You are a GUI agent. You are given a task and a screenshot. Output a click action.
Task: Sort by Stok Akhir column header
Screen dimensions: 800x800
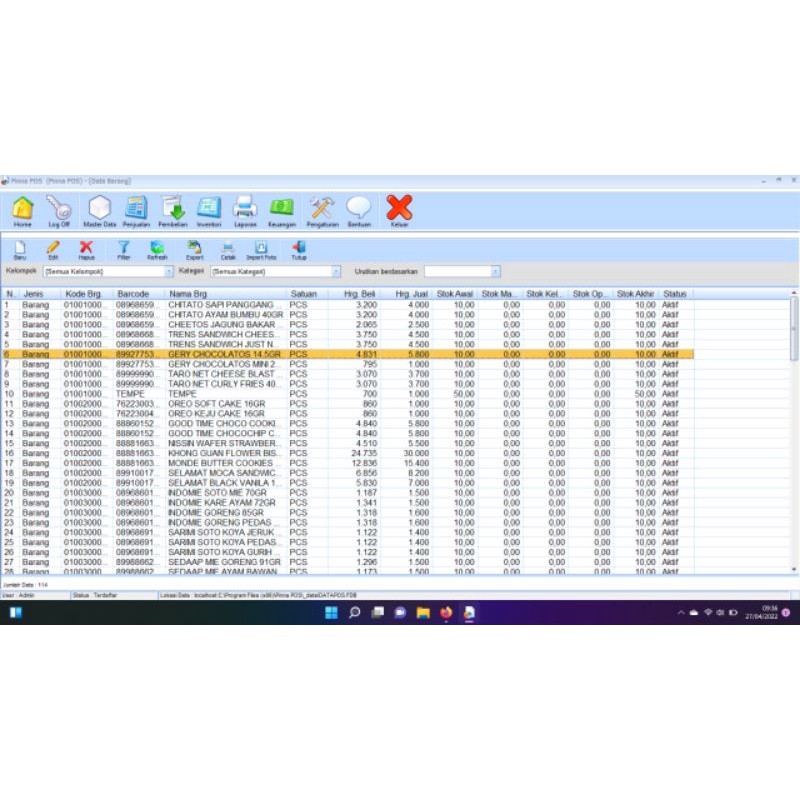[635, 294]
